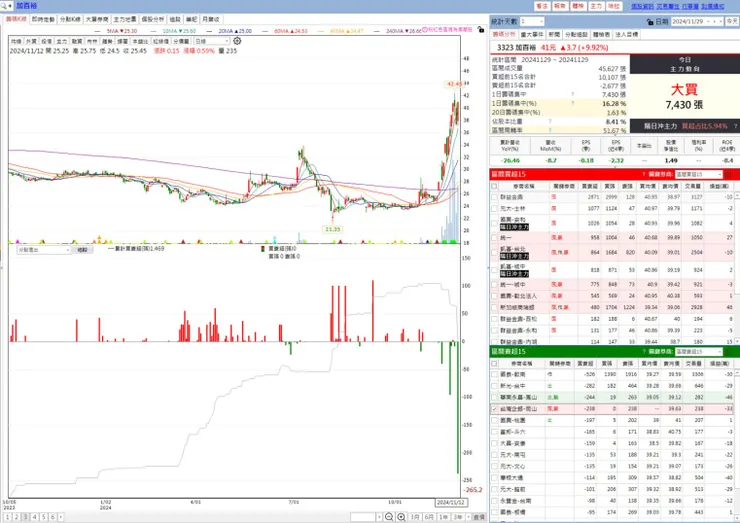Click help icon beside 佔股本比重
This screenshot has height=523, width=740.
coord(550,121)
